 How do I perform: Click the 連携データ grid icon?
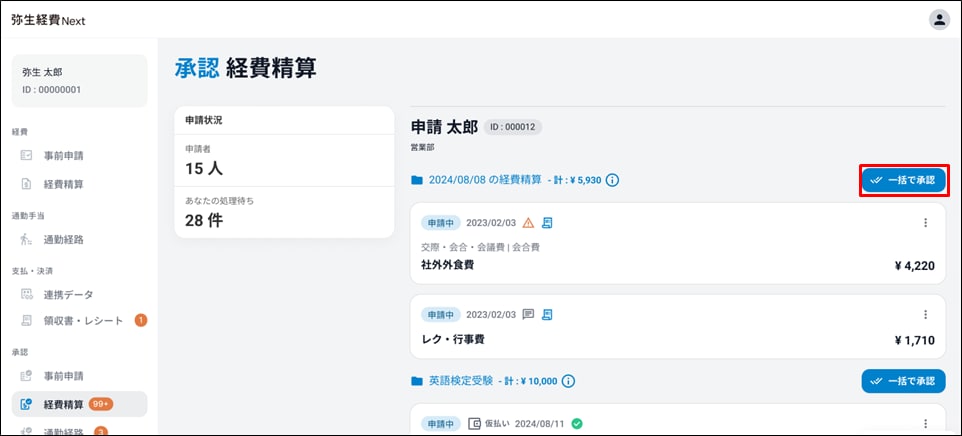[26, 295]
